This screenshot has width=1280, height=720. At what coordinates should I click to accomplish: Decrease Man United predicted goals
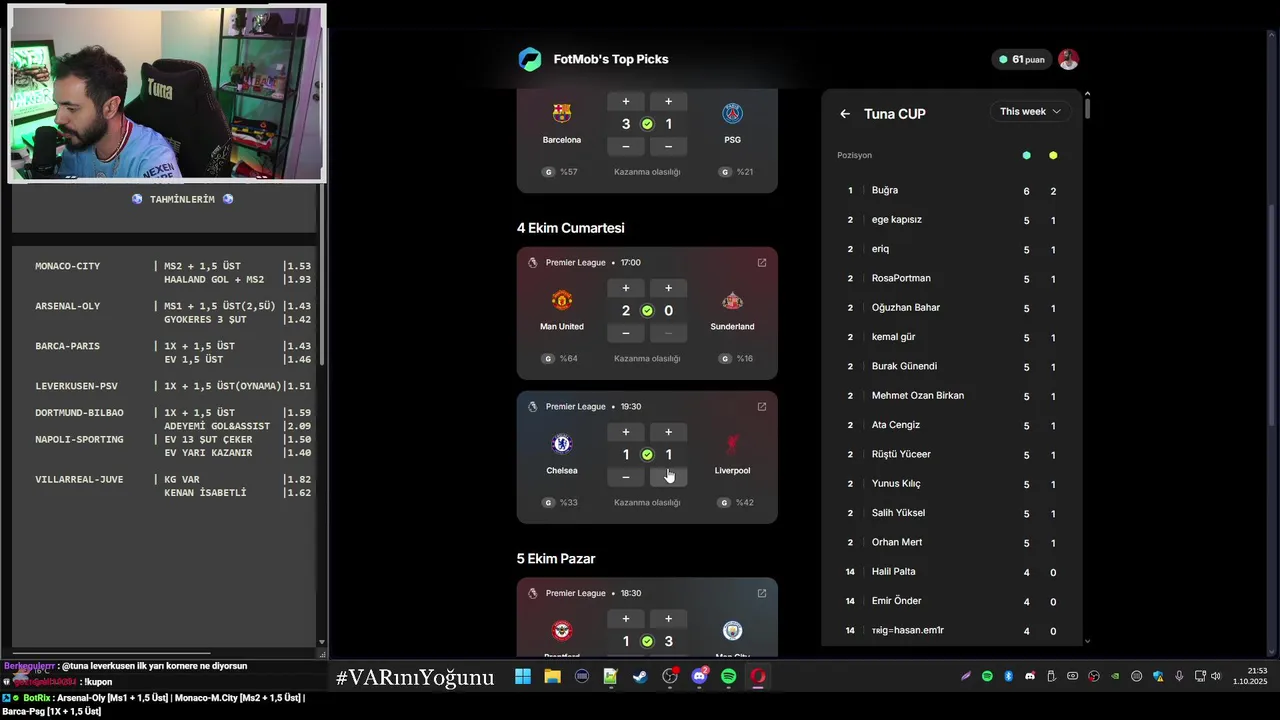(x=626, y=333)
